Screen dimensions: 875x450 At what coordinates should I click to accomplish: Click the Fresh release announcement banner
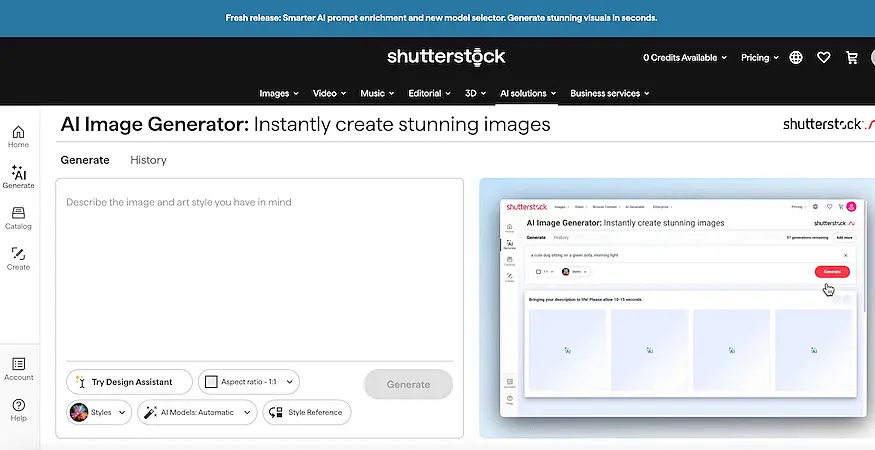pos(438,18)
